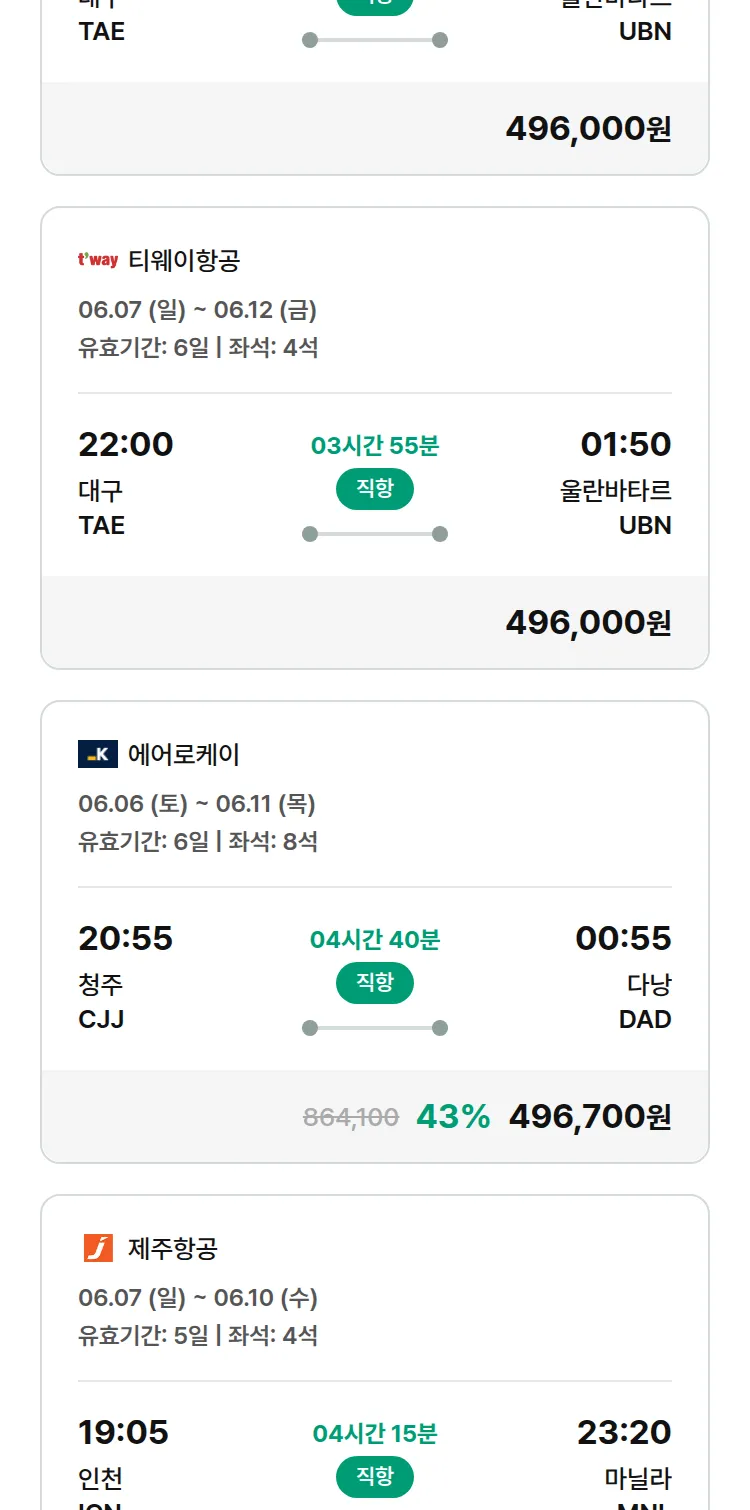Select the 496,000원 price on t'way card
The height and width of the screenshot is (1510, 750).
point(589,622)
